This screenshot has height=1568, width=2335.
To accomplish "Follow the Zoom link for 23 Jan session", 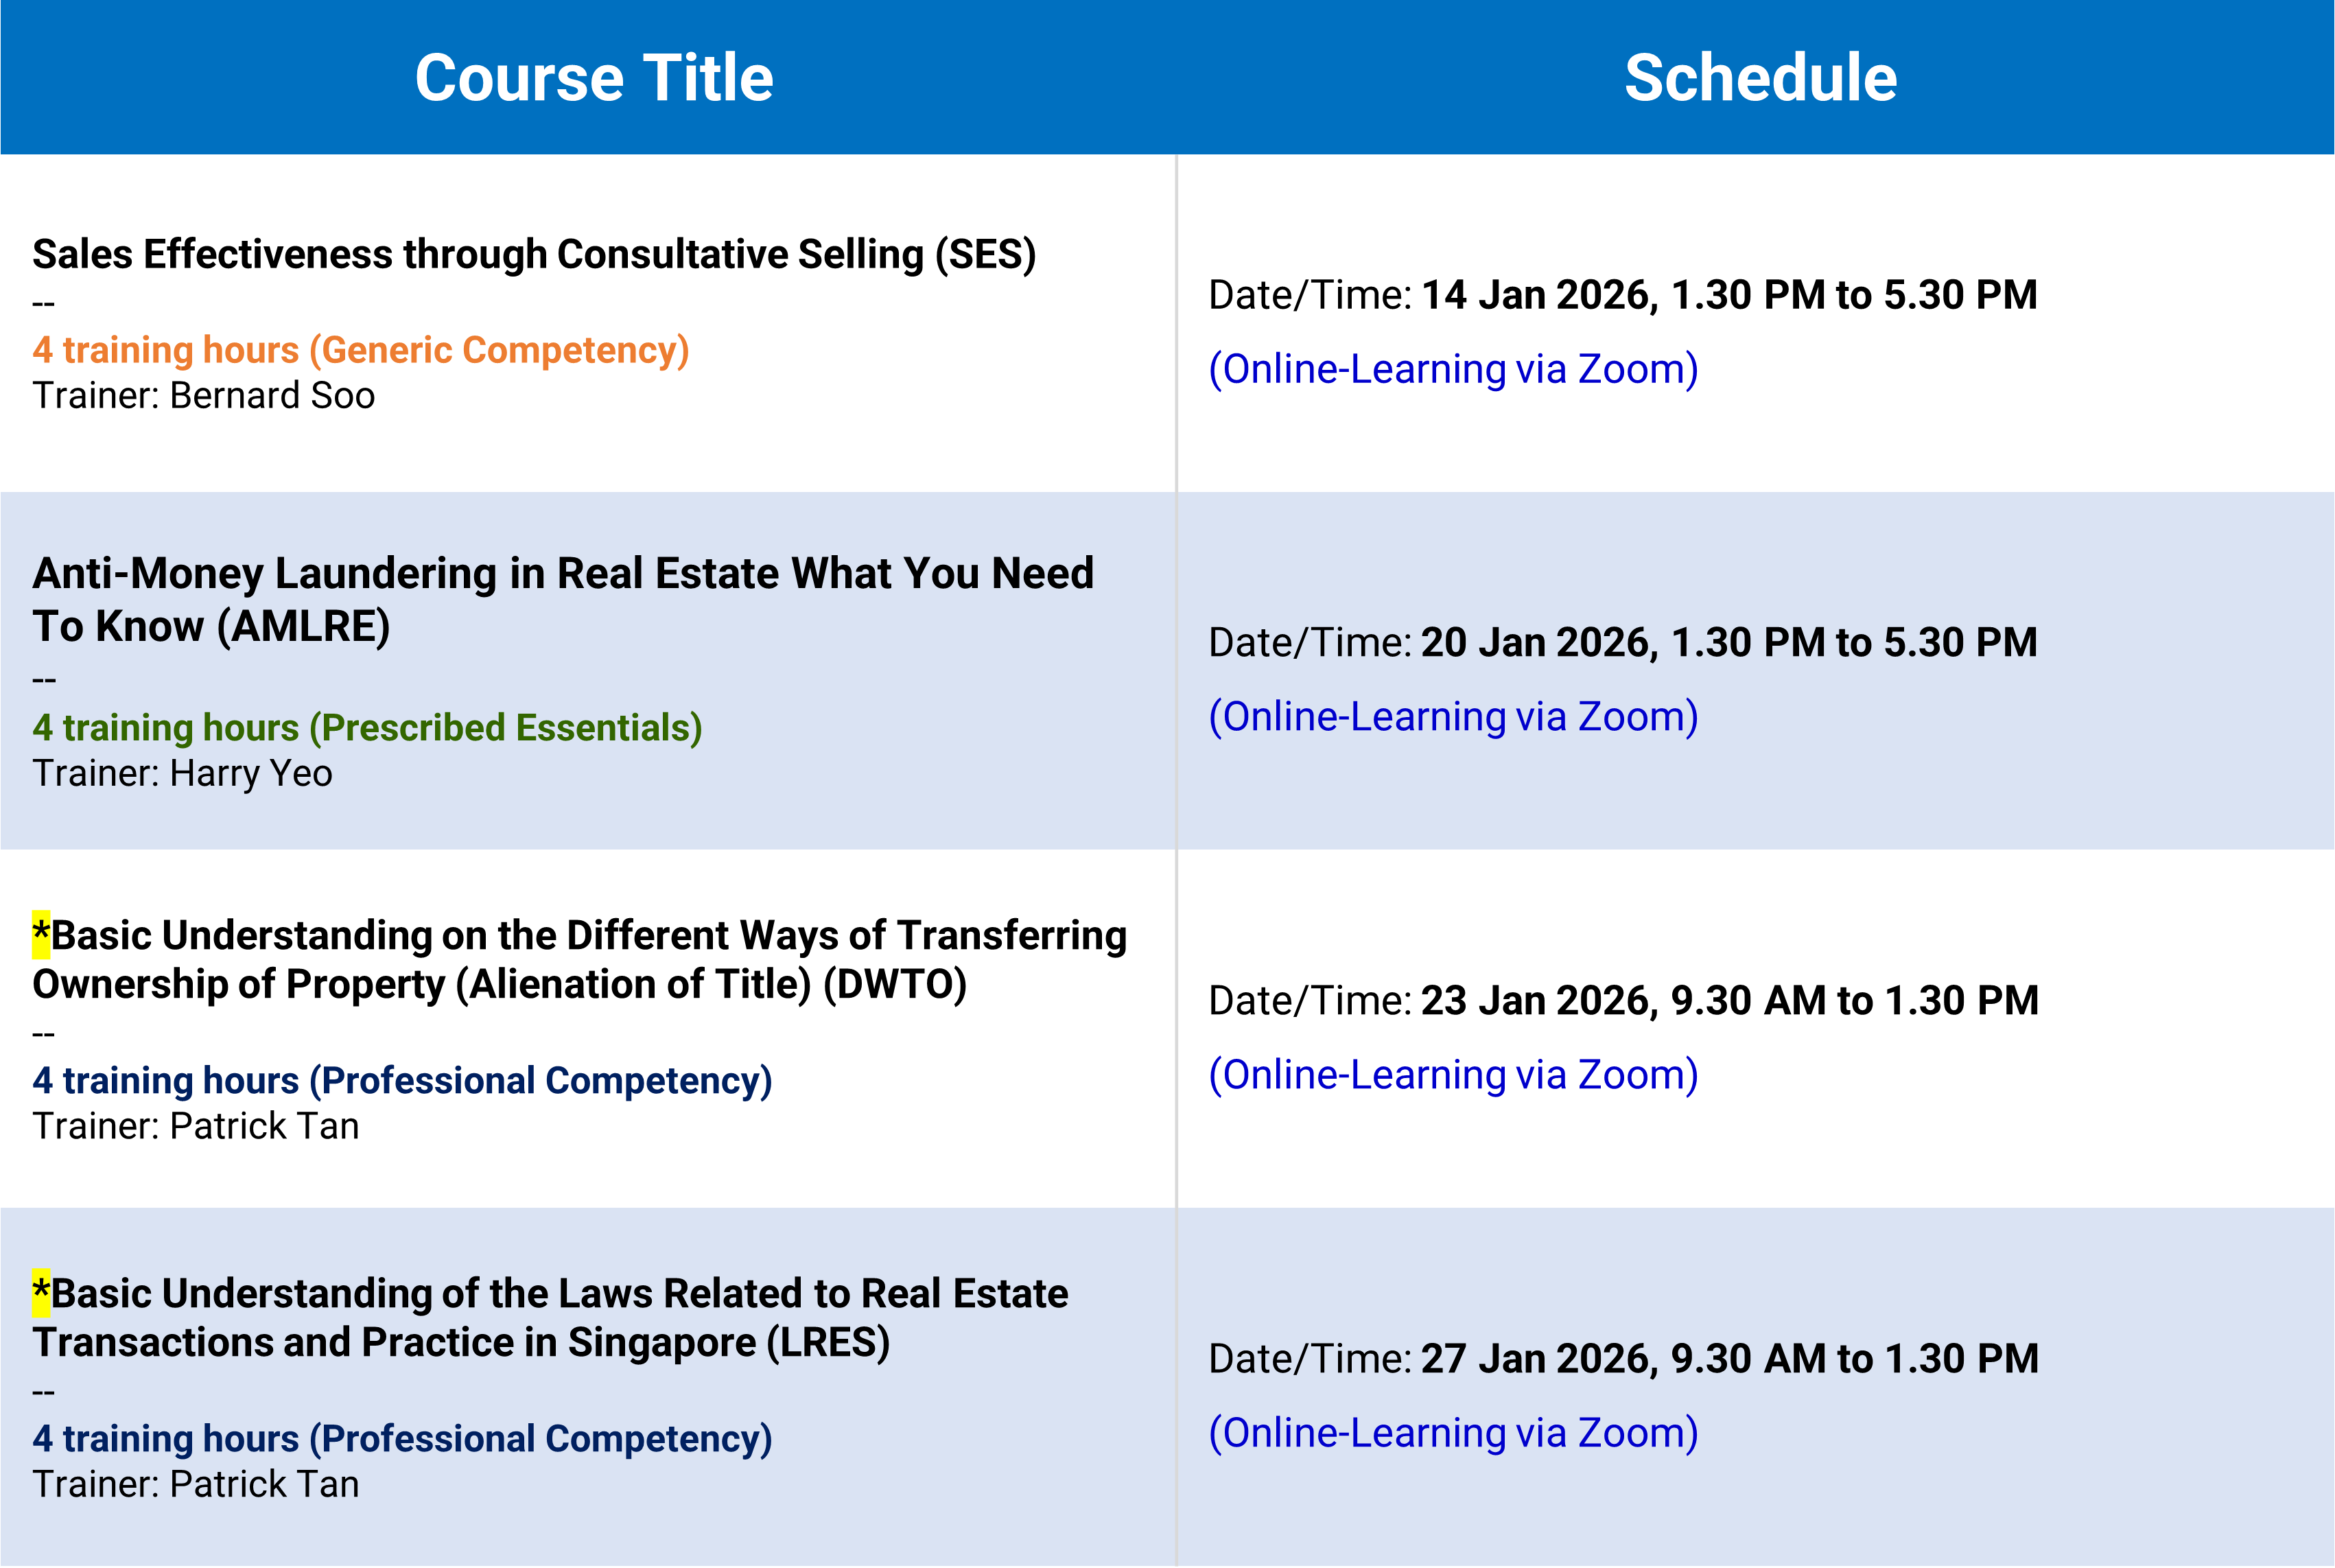I will click(1453, 1075).
